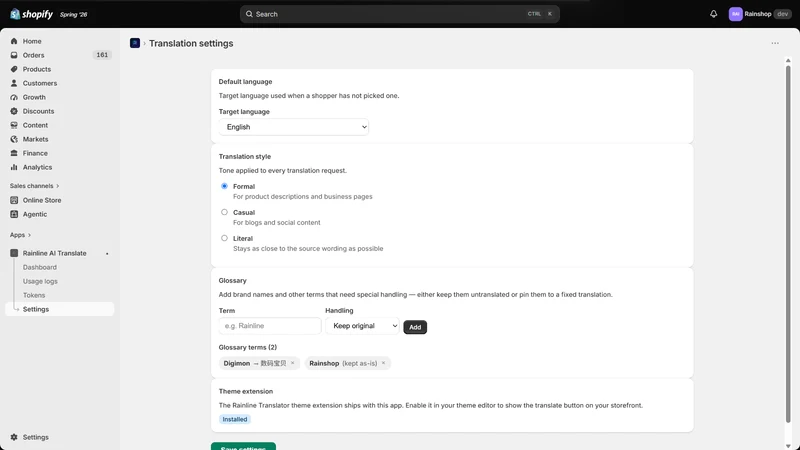Click the 161 orders count badge
Screen dimensions: 800x450
102,55
